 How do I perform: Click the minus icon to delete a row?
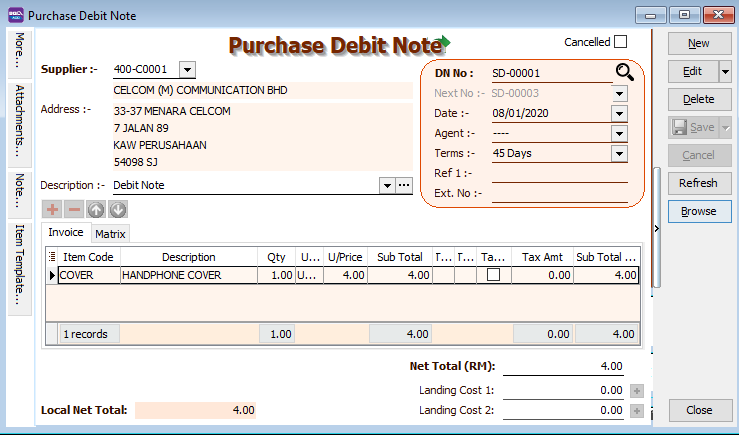pyautogui.click(x=74, y=210)
